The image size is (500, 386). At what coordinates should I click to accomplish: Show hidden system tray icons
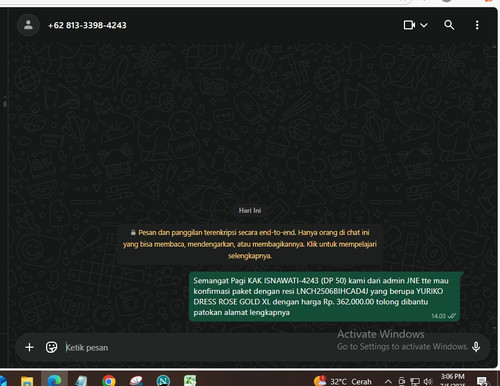(x=388, y=381)
